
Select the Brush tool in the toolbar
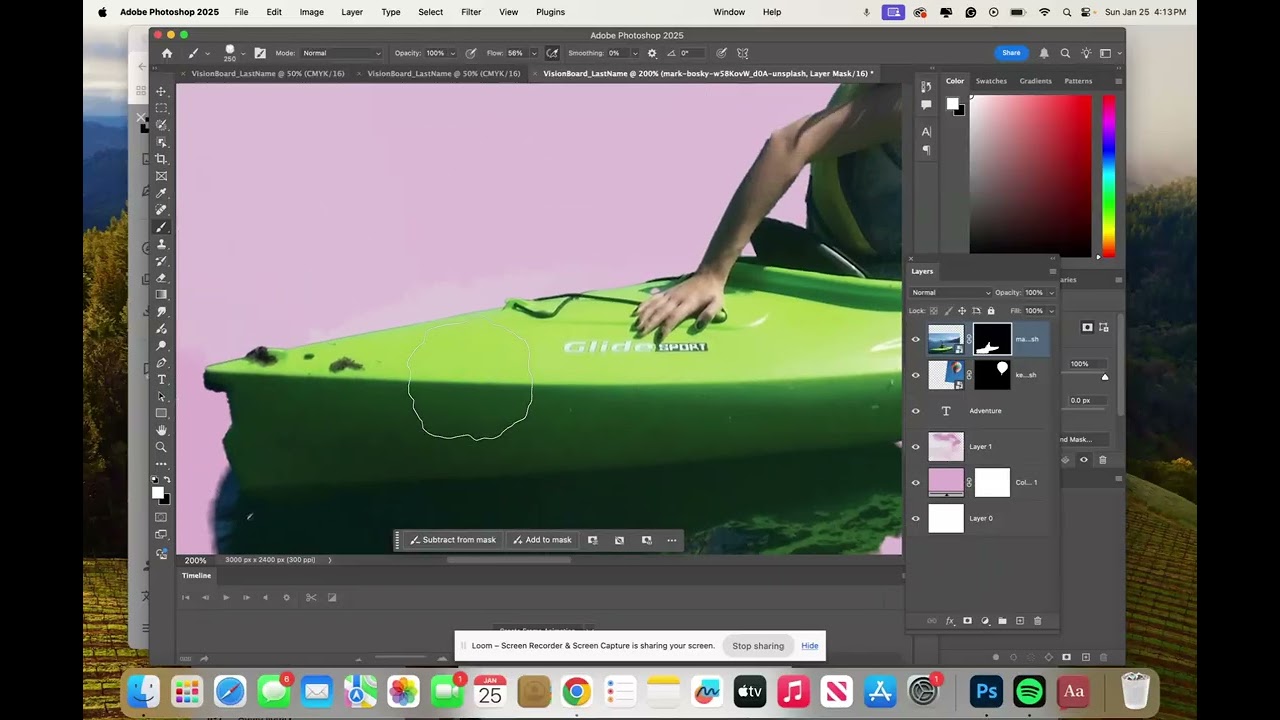[161, 227]
